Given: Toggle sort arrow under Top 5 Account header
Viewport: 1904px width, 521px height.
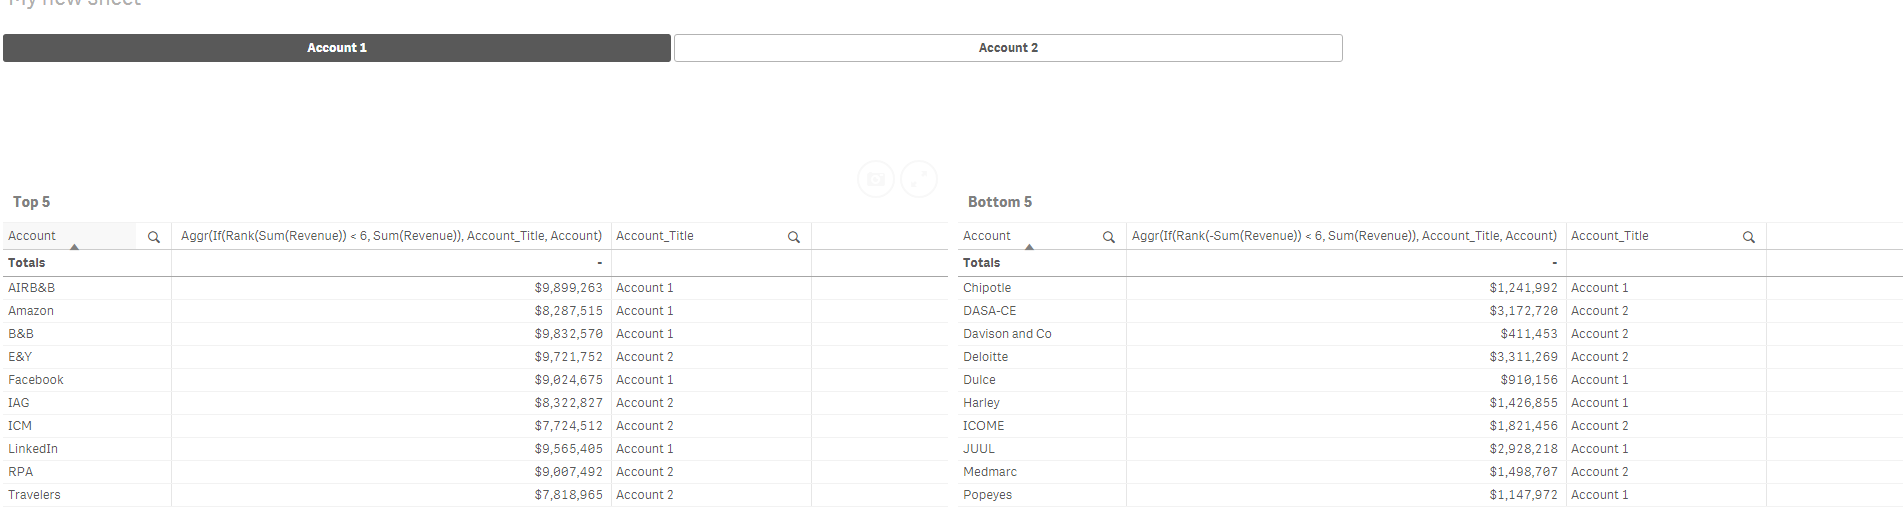Looking at the screenshot, I should (x=74, y=246).
